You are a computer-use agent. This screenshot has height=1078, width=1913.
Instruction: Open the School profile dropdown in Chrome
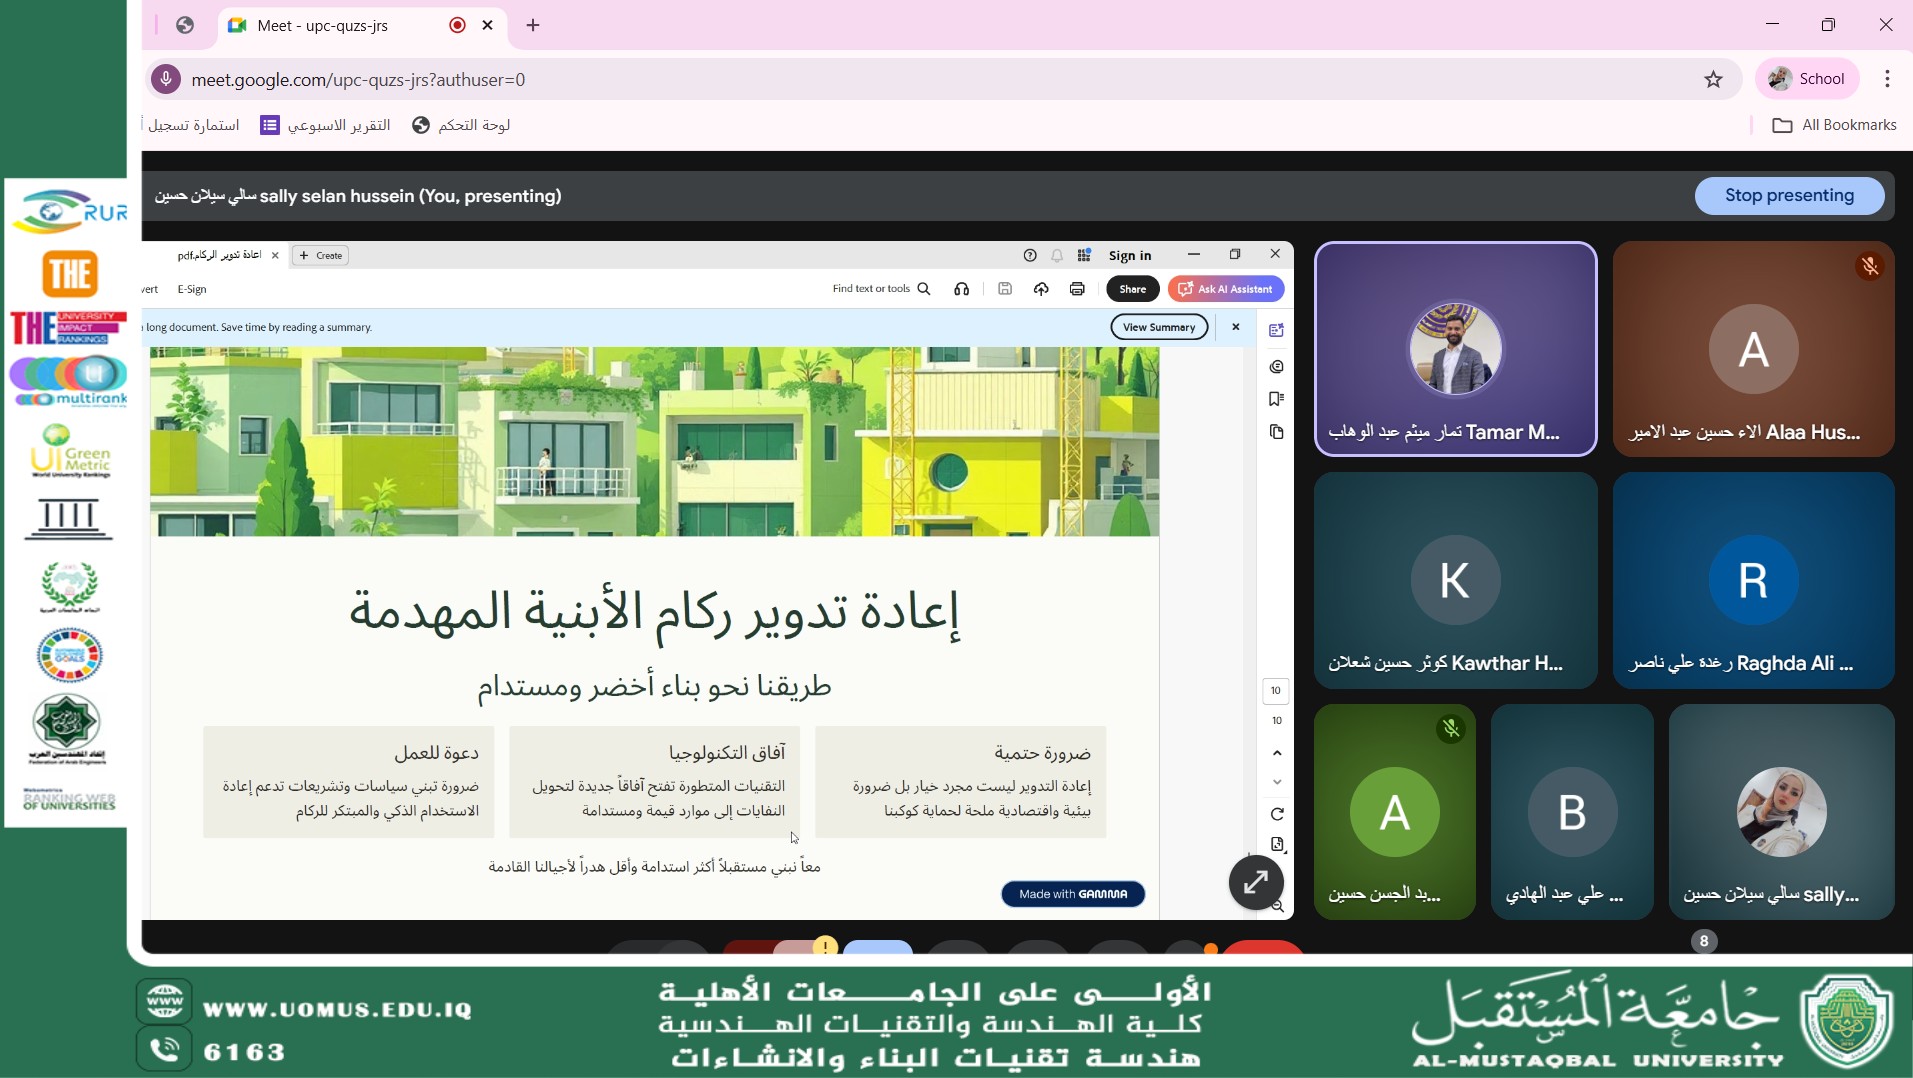(x=1806, y=79)
